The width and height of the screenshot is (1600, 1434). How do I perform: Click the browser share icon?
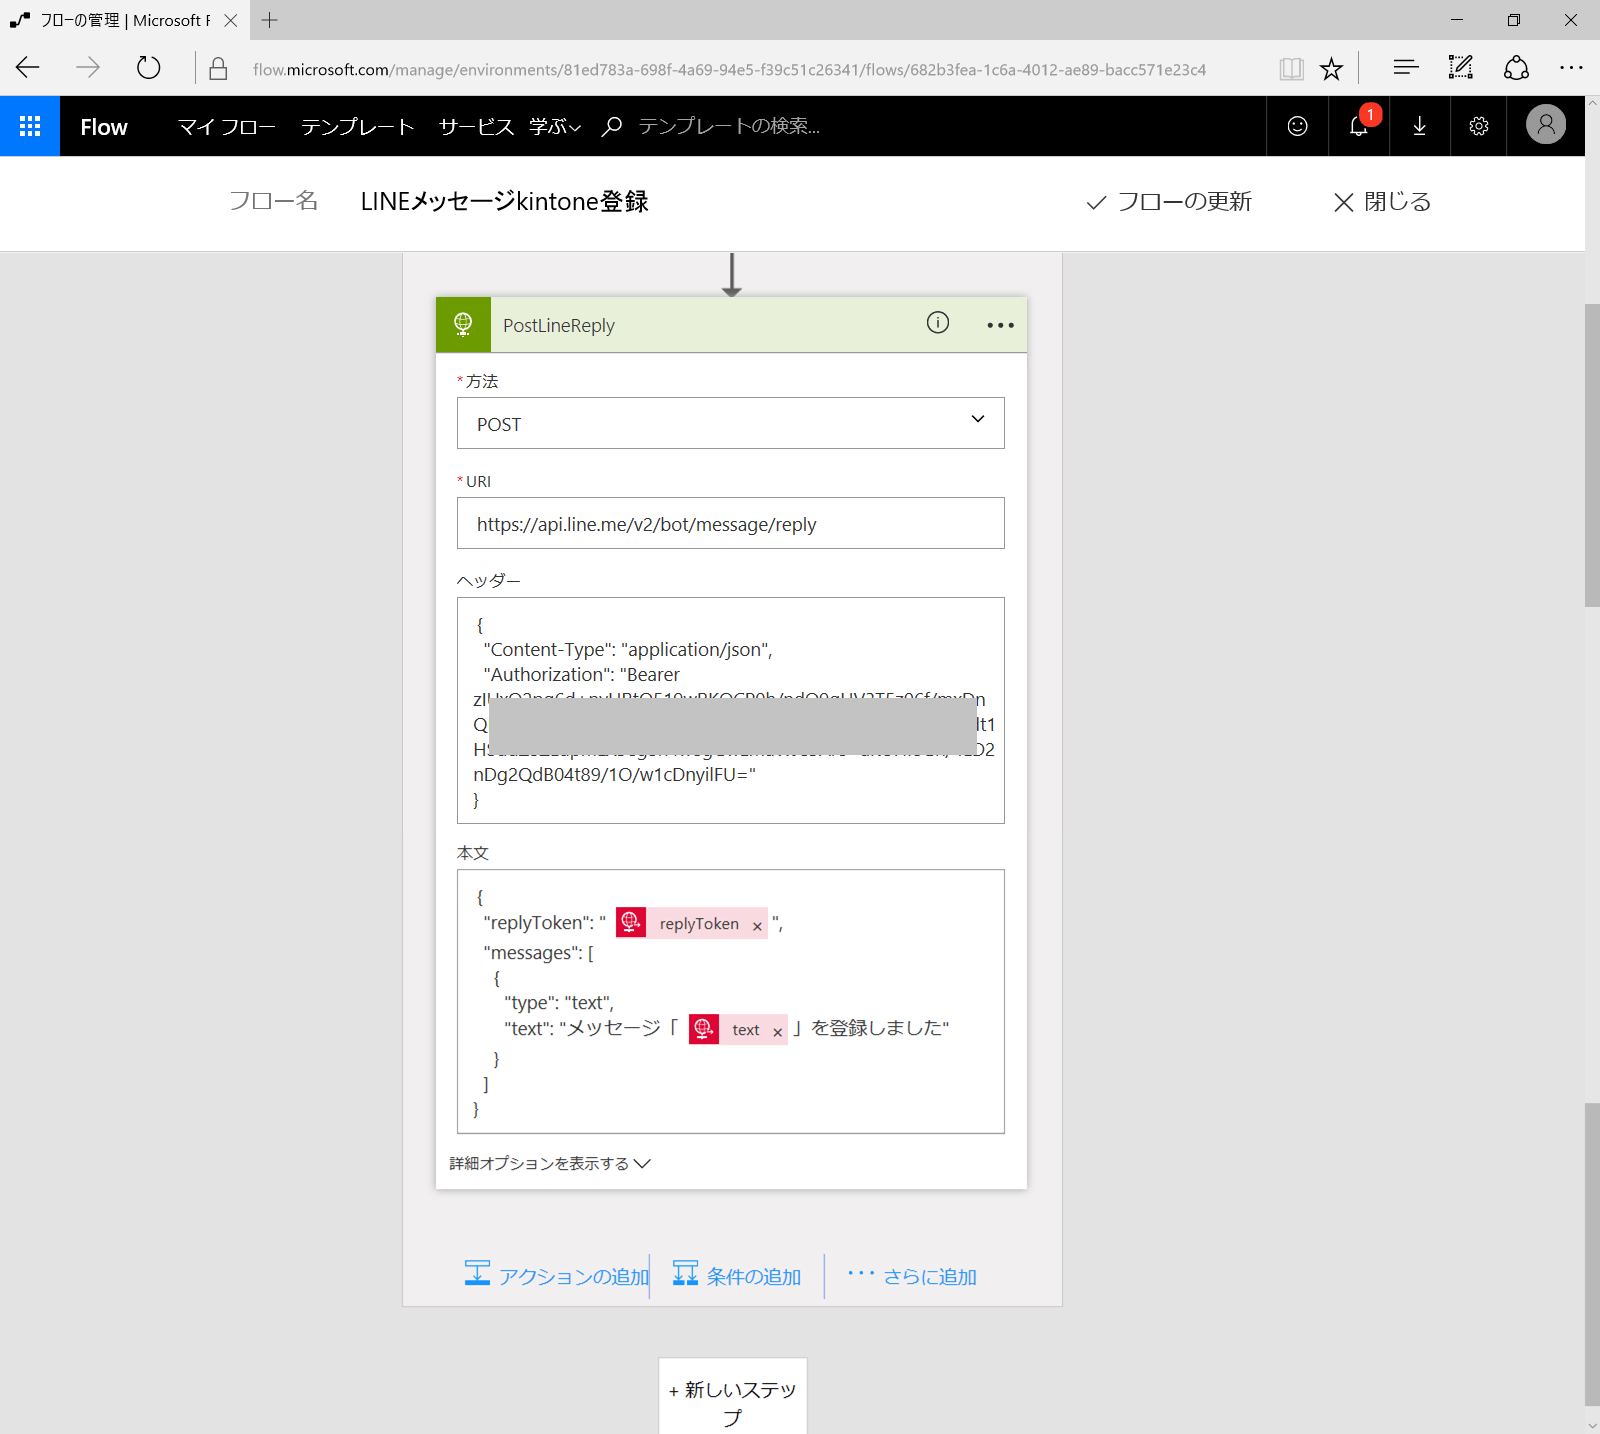[x=1516, y=68]
